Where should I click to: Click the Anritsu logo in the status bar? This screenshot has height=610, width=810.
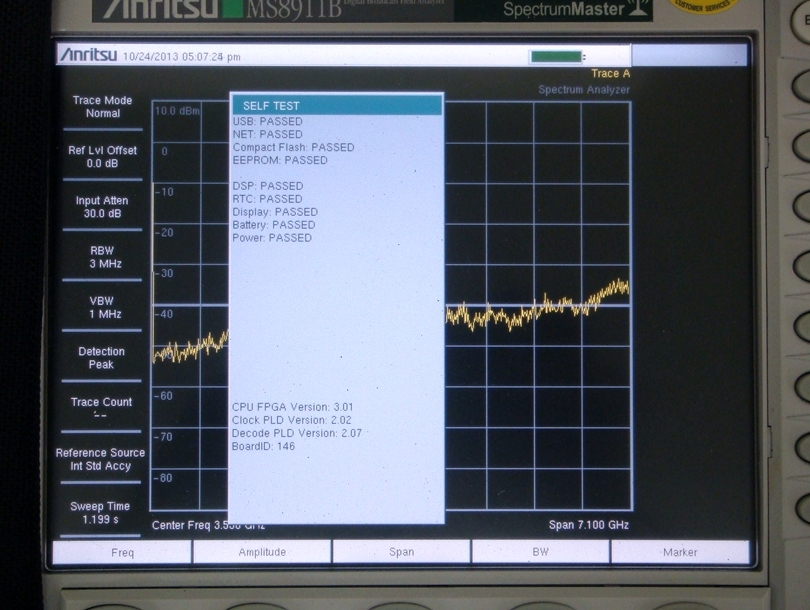[x=88, y=54]
